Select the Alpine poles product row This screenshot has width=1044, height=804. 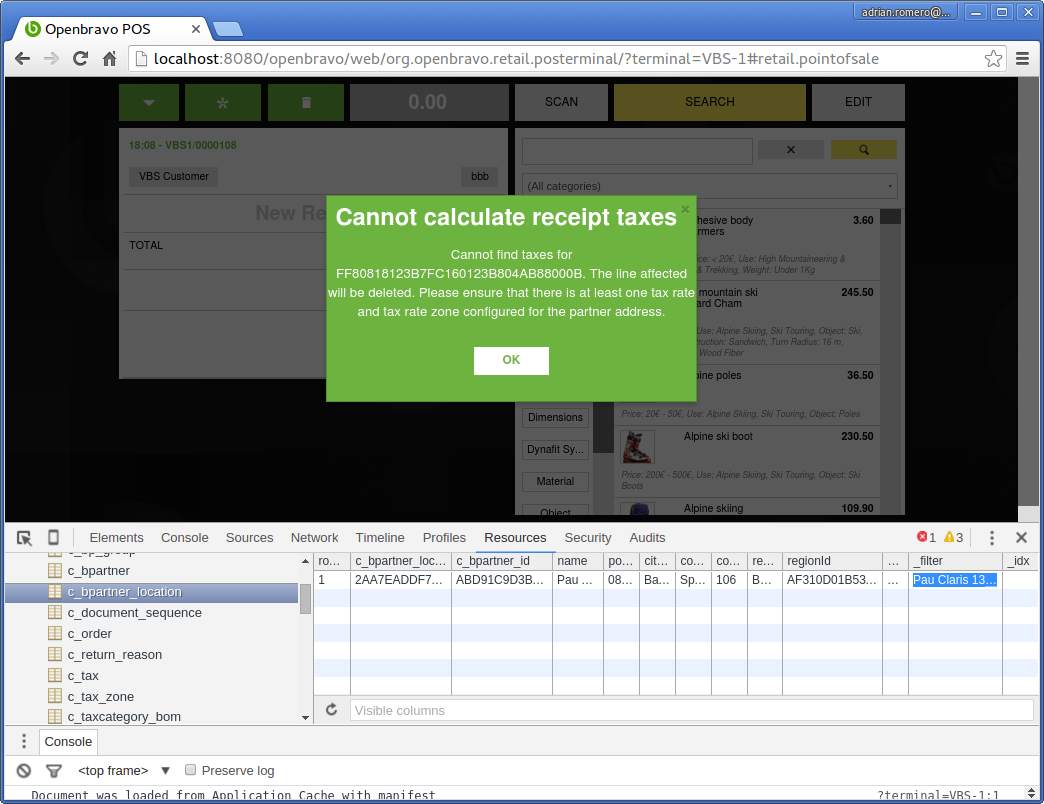coord(747,394)
